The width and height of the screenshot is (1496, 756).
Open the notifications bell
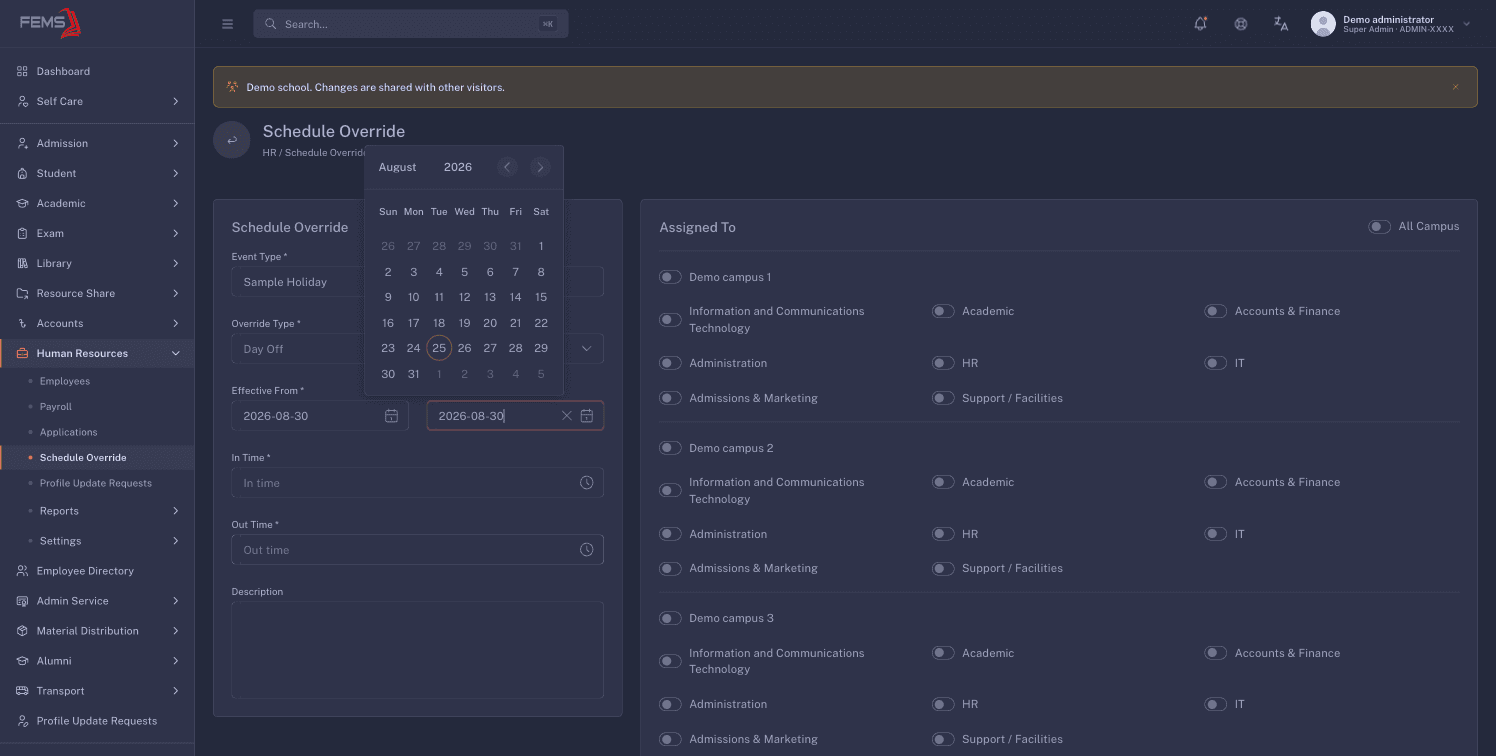click(1201, 24)
